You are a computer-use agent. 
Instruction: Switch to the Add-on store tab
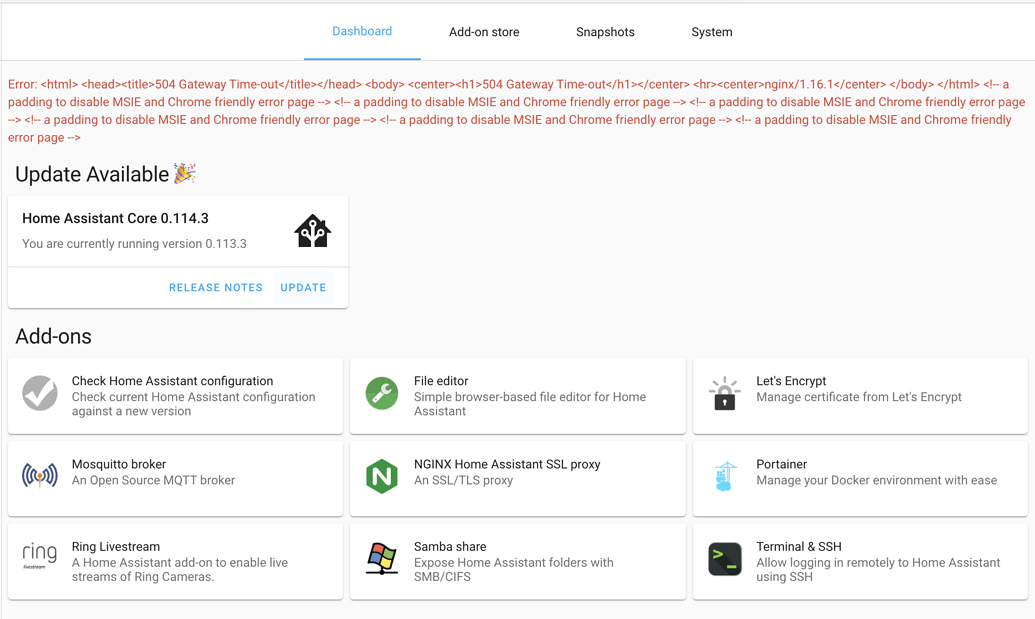[484, 31]
